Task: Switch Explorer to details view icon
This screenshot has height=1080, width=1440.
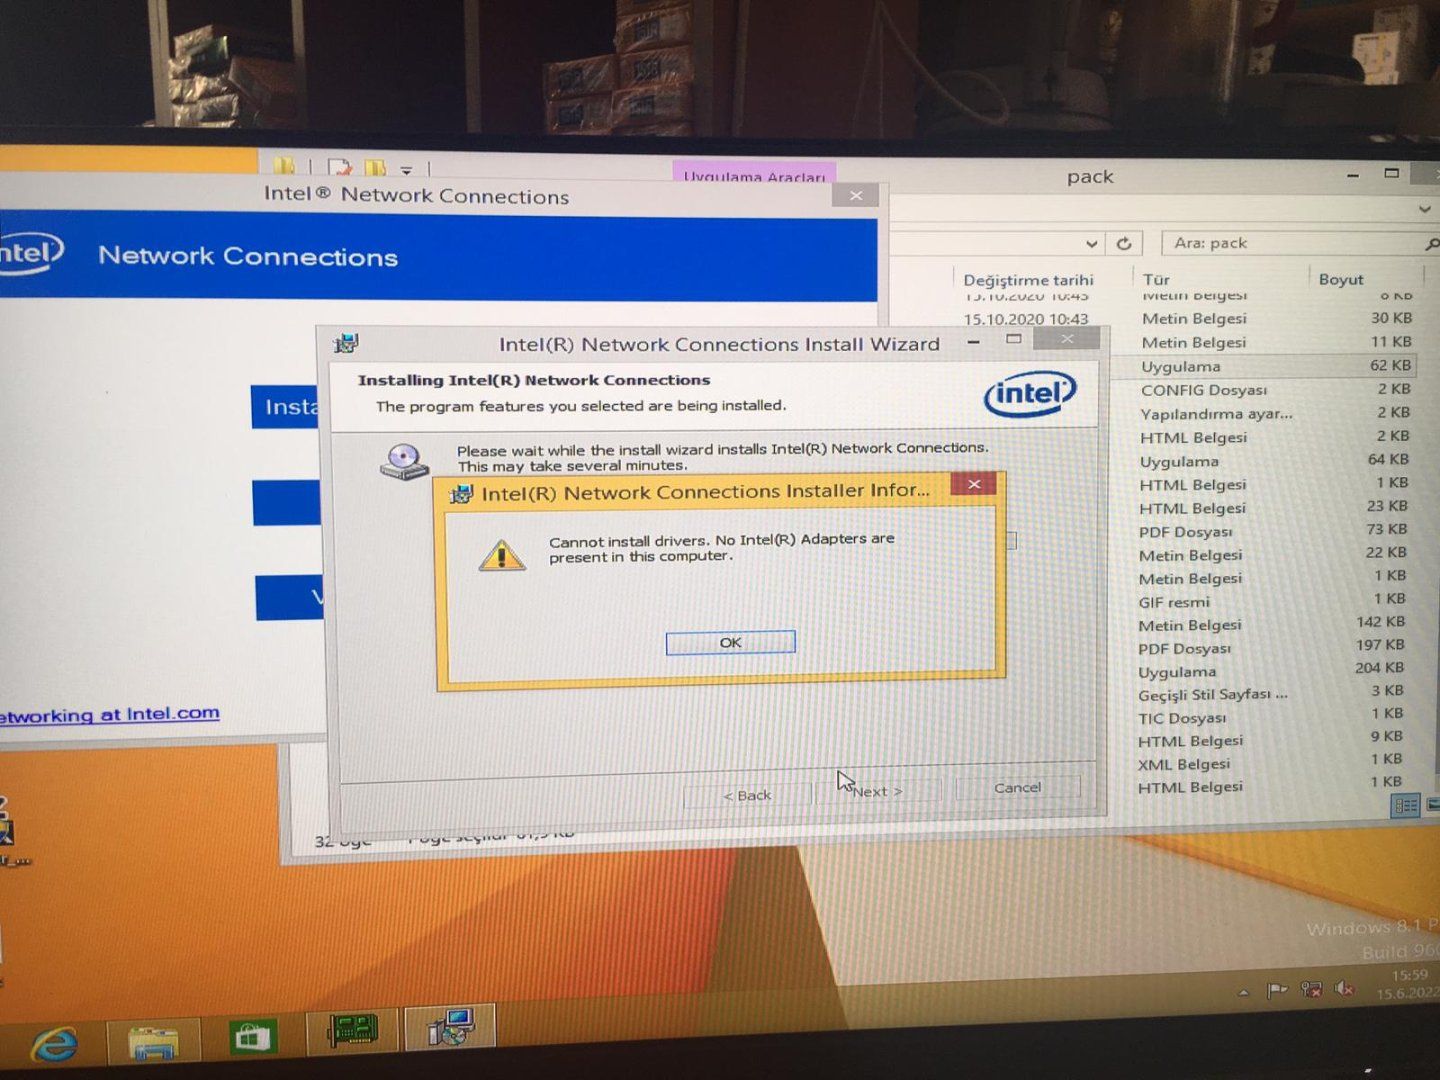Action: [1406, 805]
